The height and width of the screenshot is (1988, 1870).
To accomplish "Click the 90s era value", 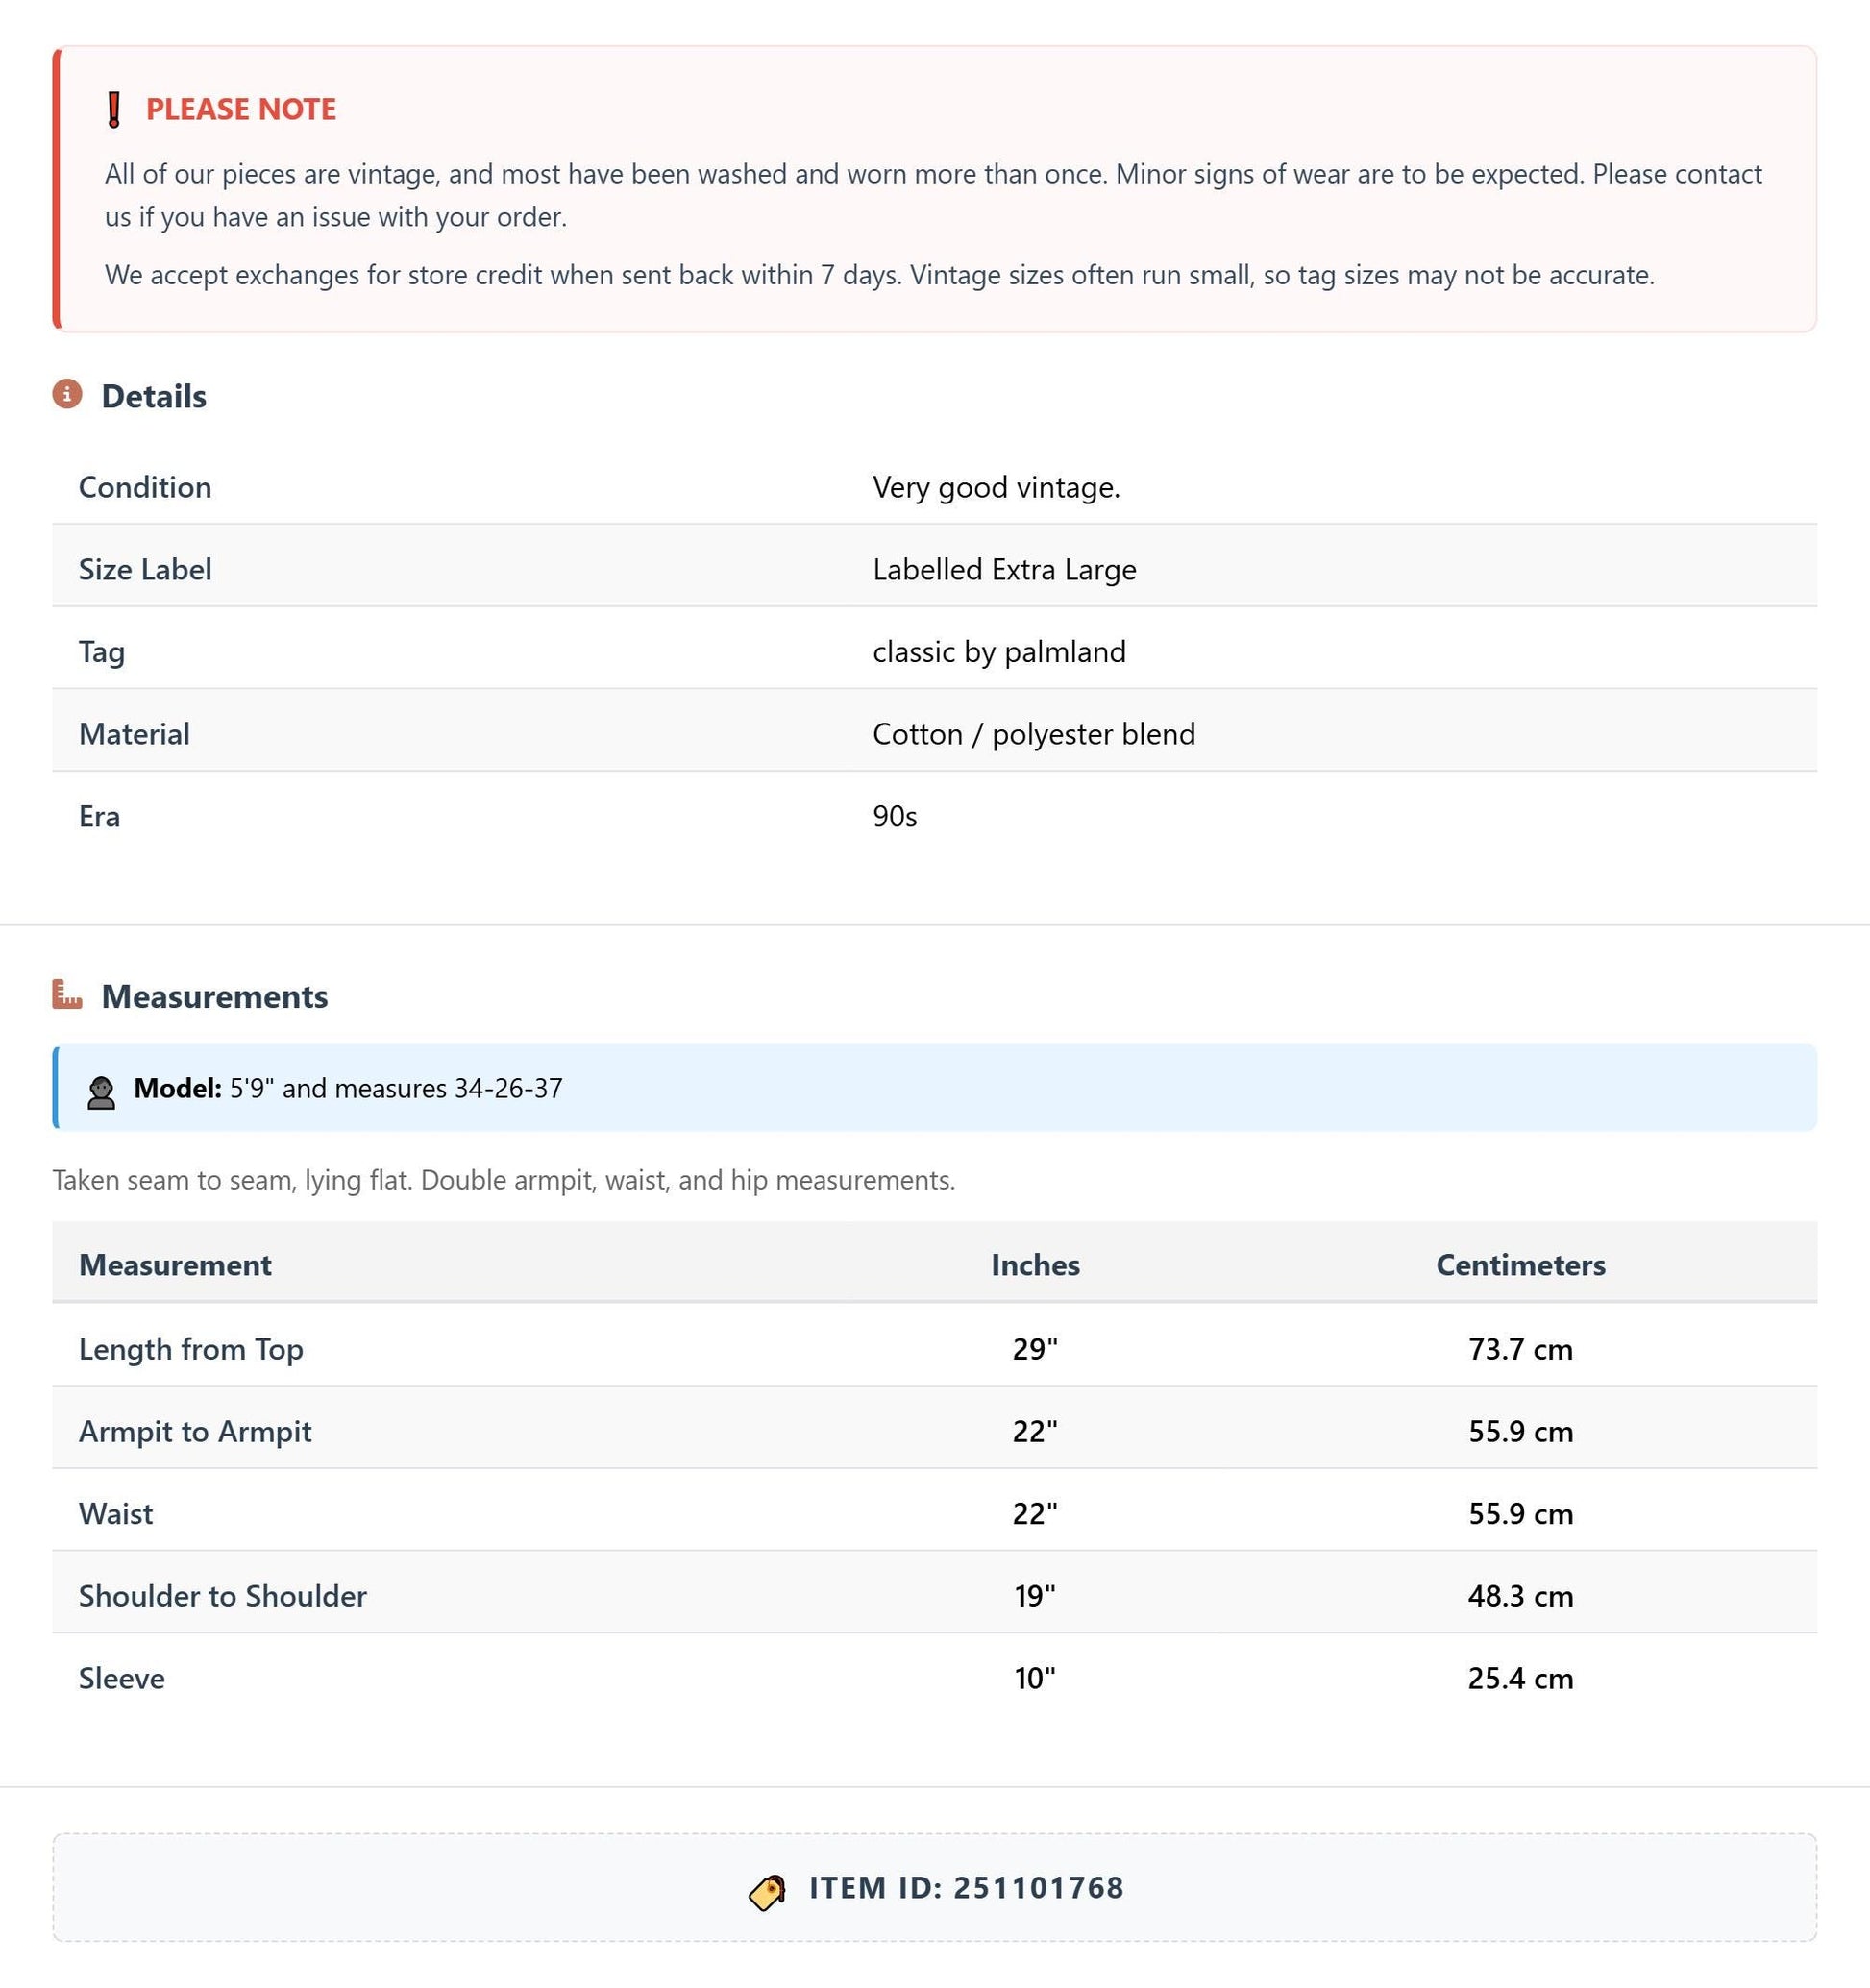I will pos(895,817).
